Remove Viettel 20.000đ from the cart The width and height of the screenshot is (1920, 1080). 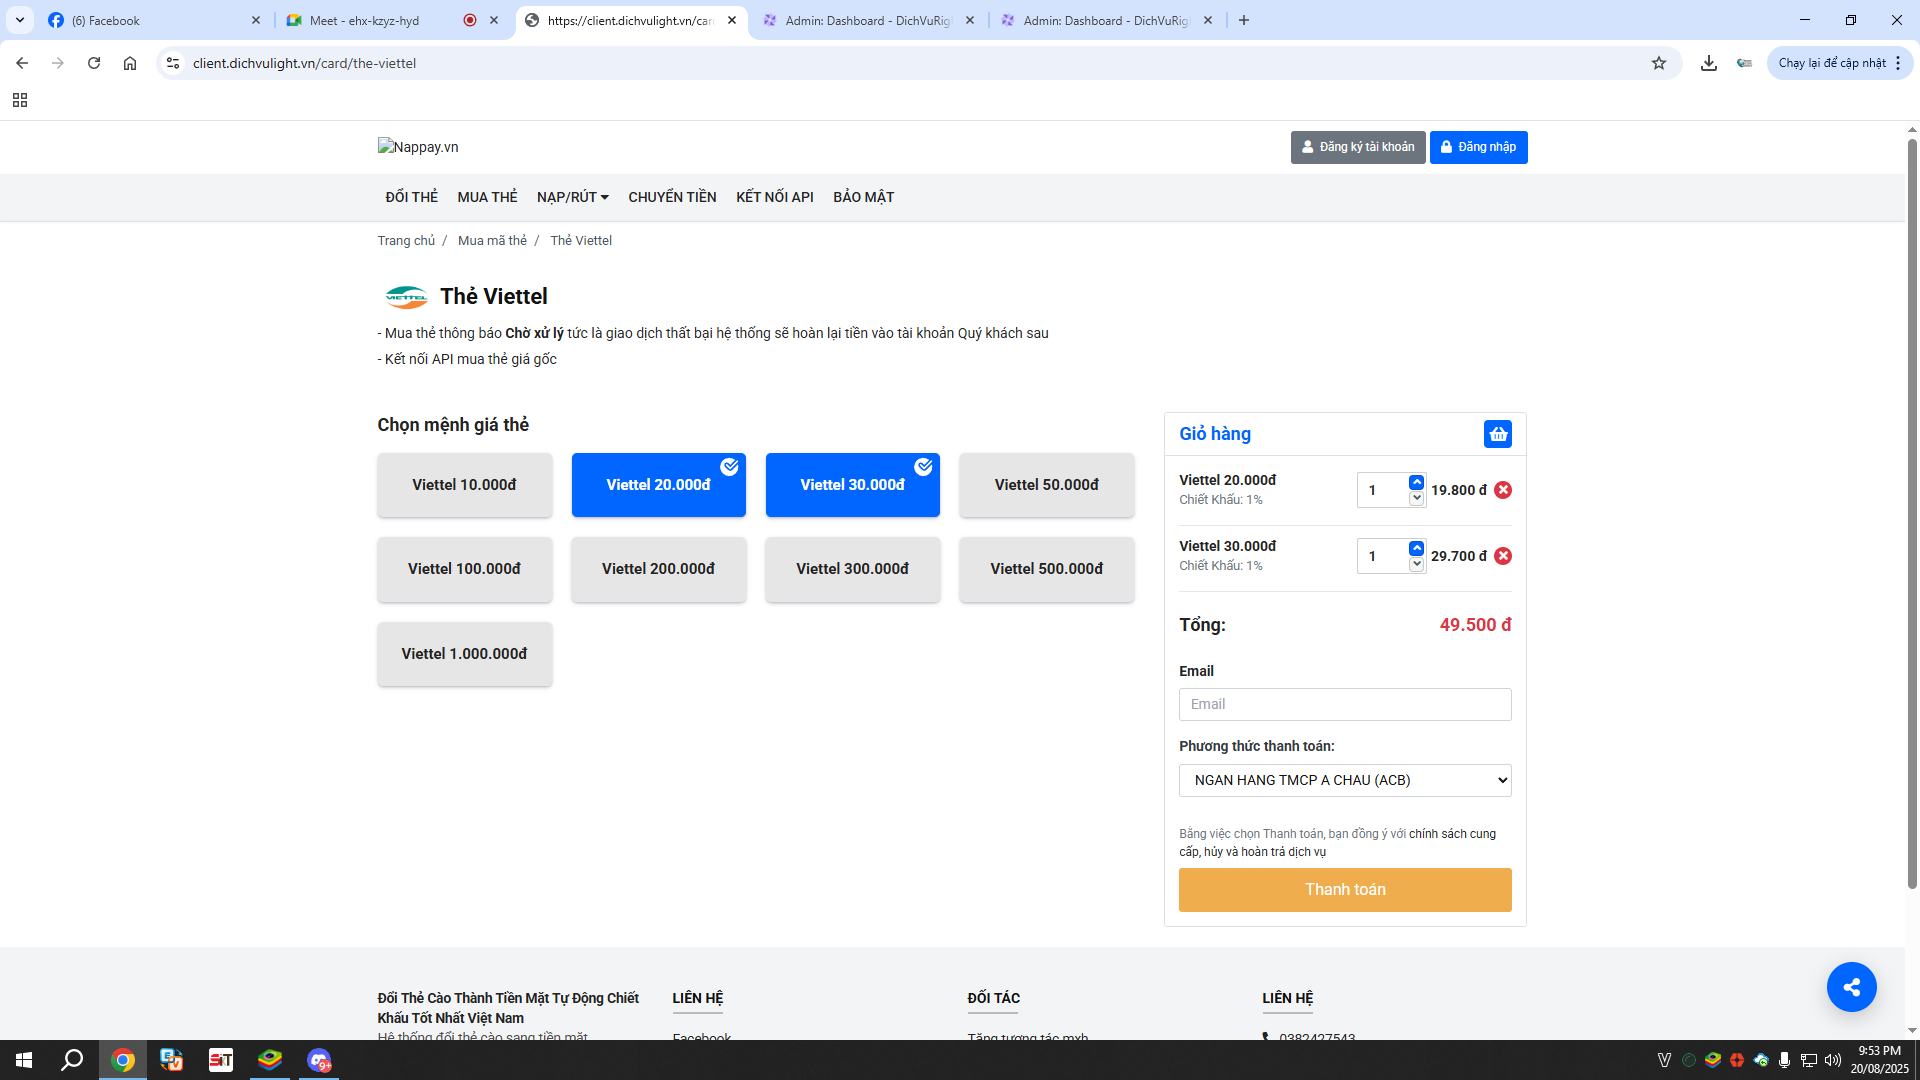click(x=1503, y=490)
